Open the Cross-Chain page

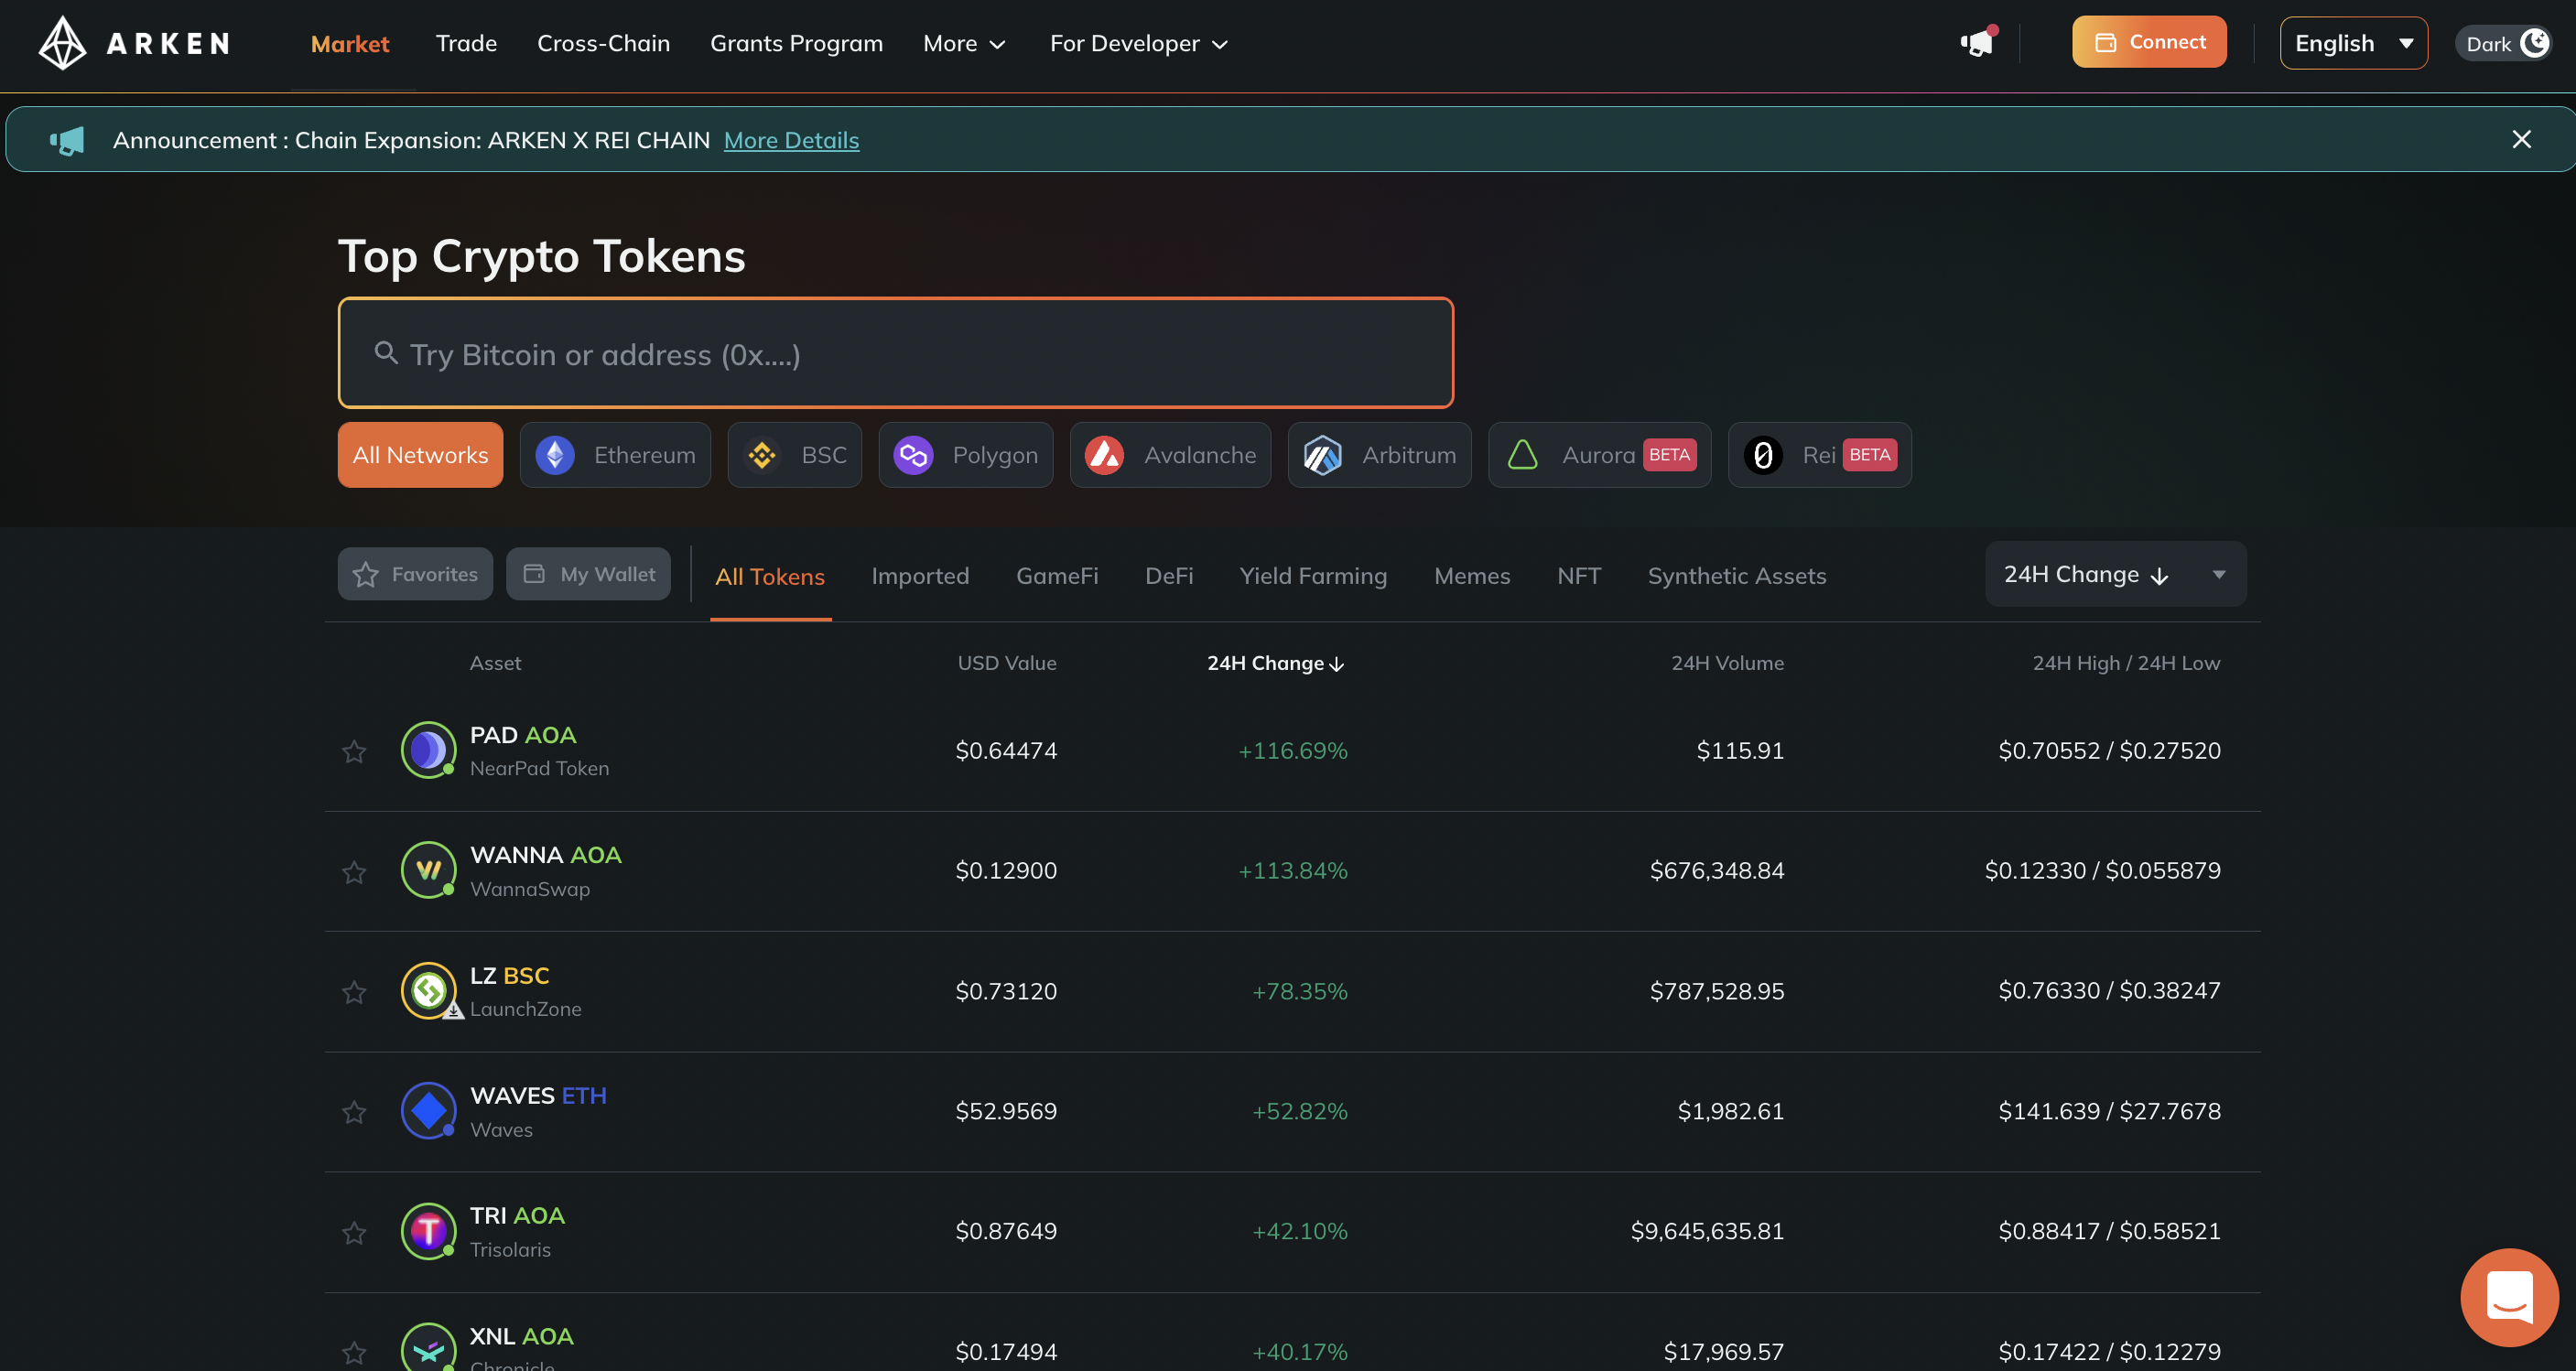click(603, 44)
